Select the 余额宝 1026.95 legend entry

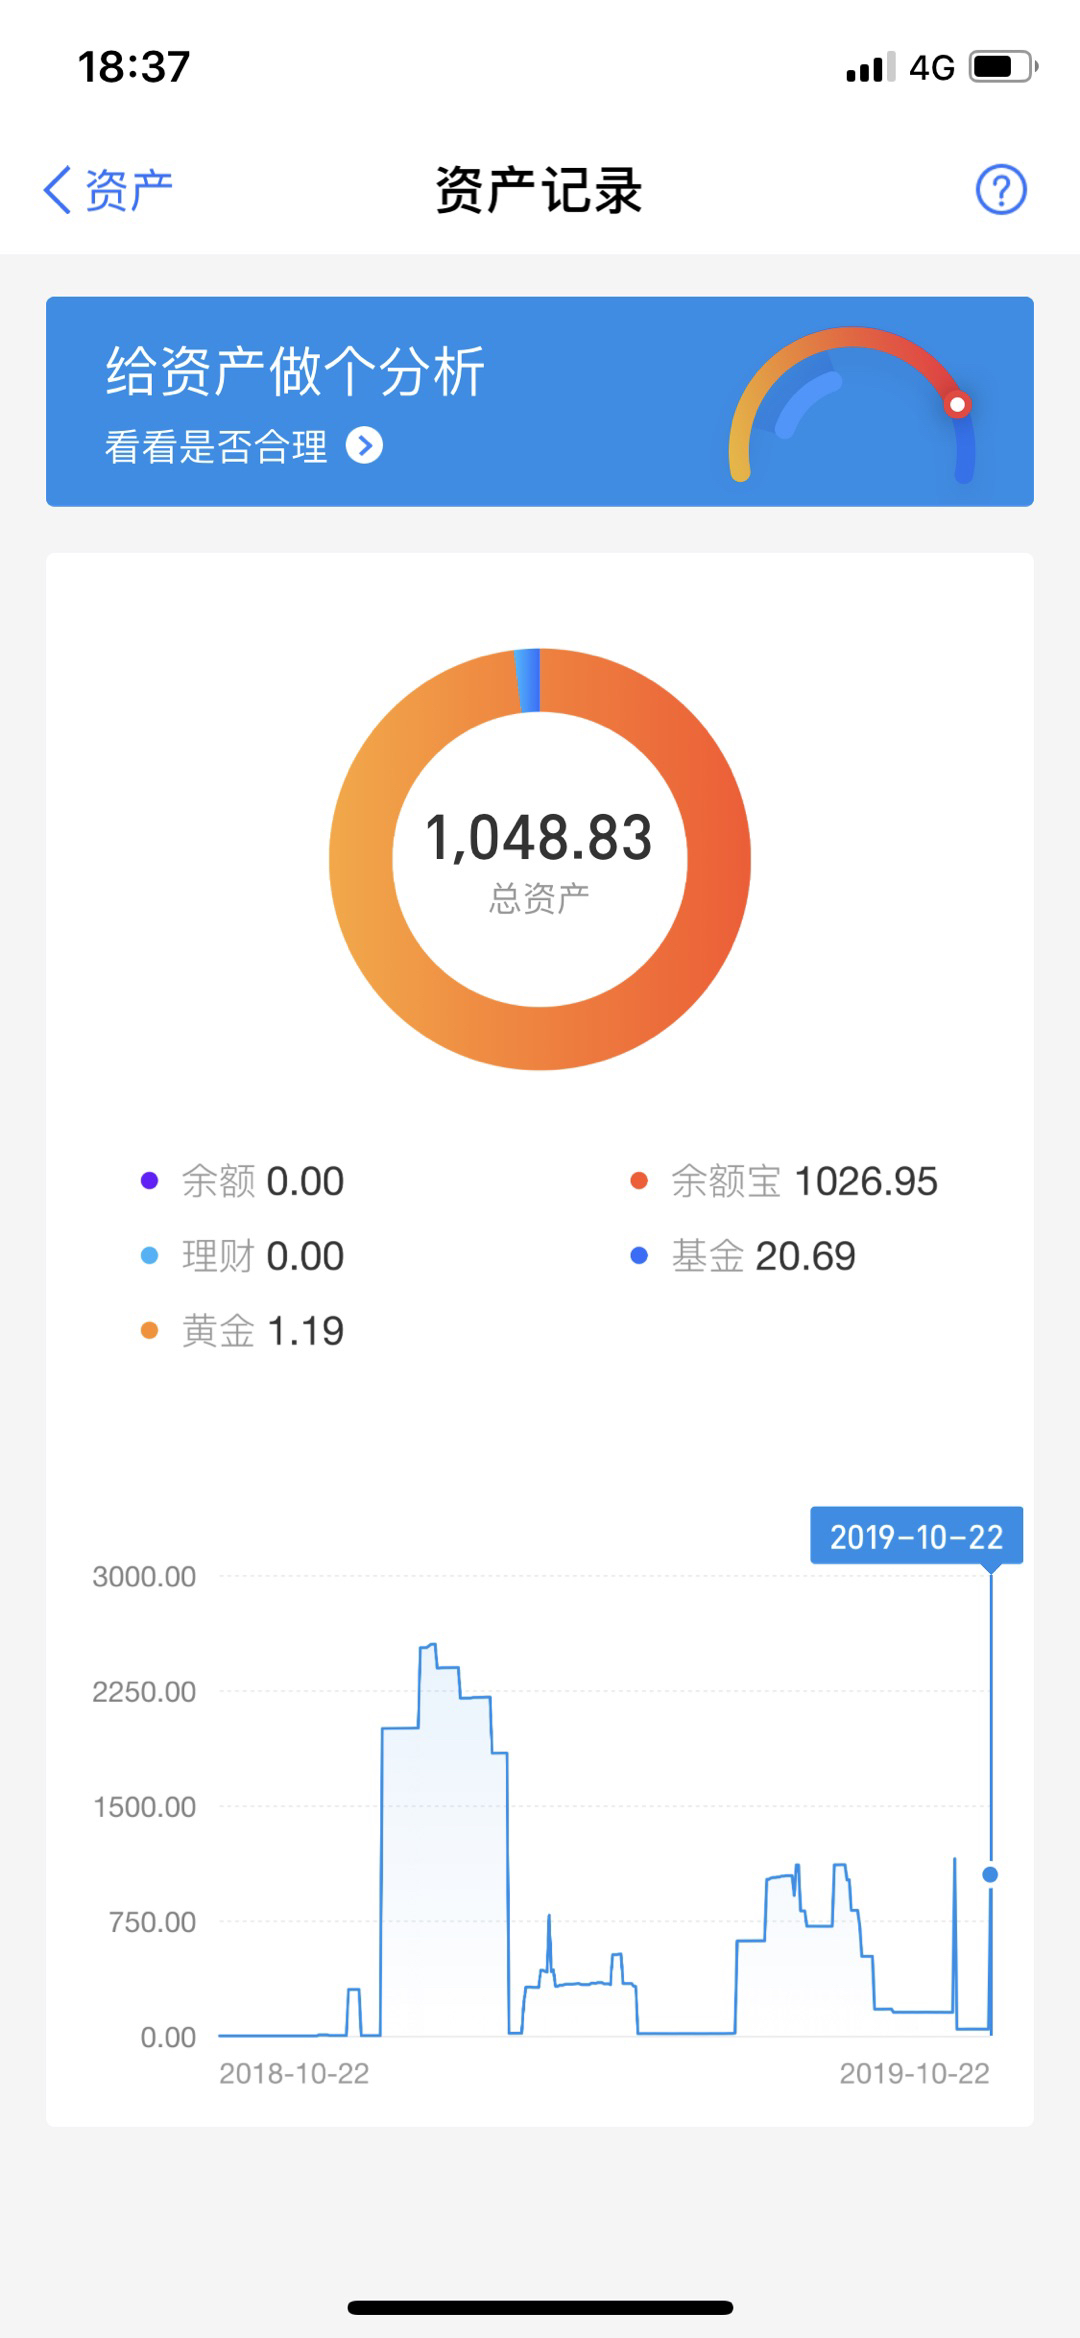click(785, 1181)
